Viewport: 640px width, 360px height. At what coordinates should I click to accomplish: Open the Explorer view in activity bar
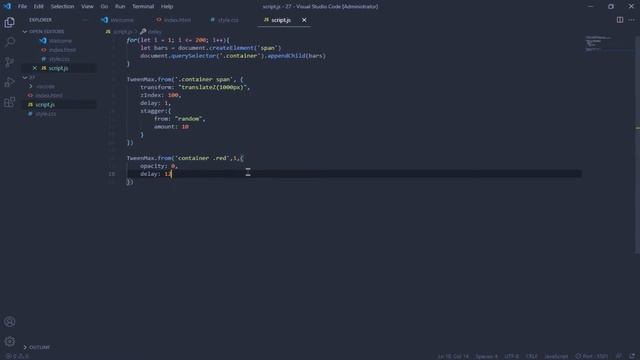[x=9, y=22]
